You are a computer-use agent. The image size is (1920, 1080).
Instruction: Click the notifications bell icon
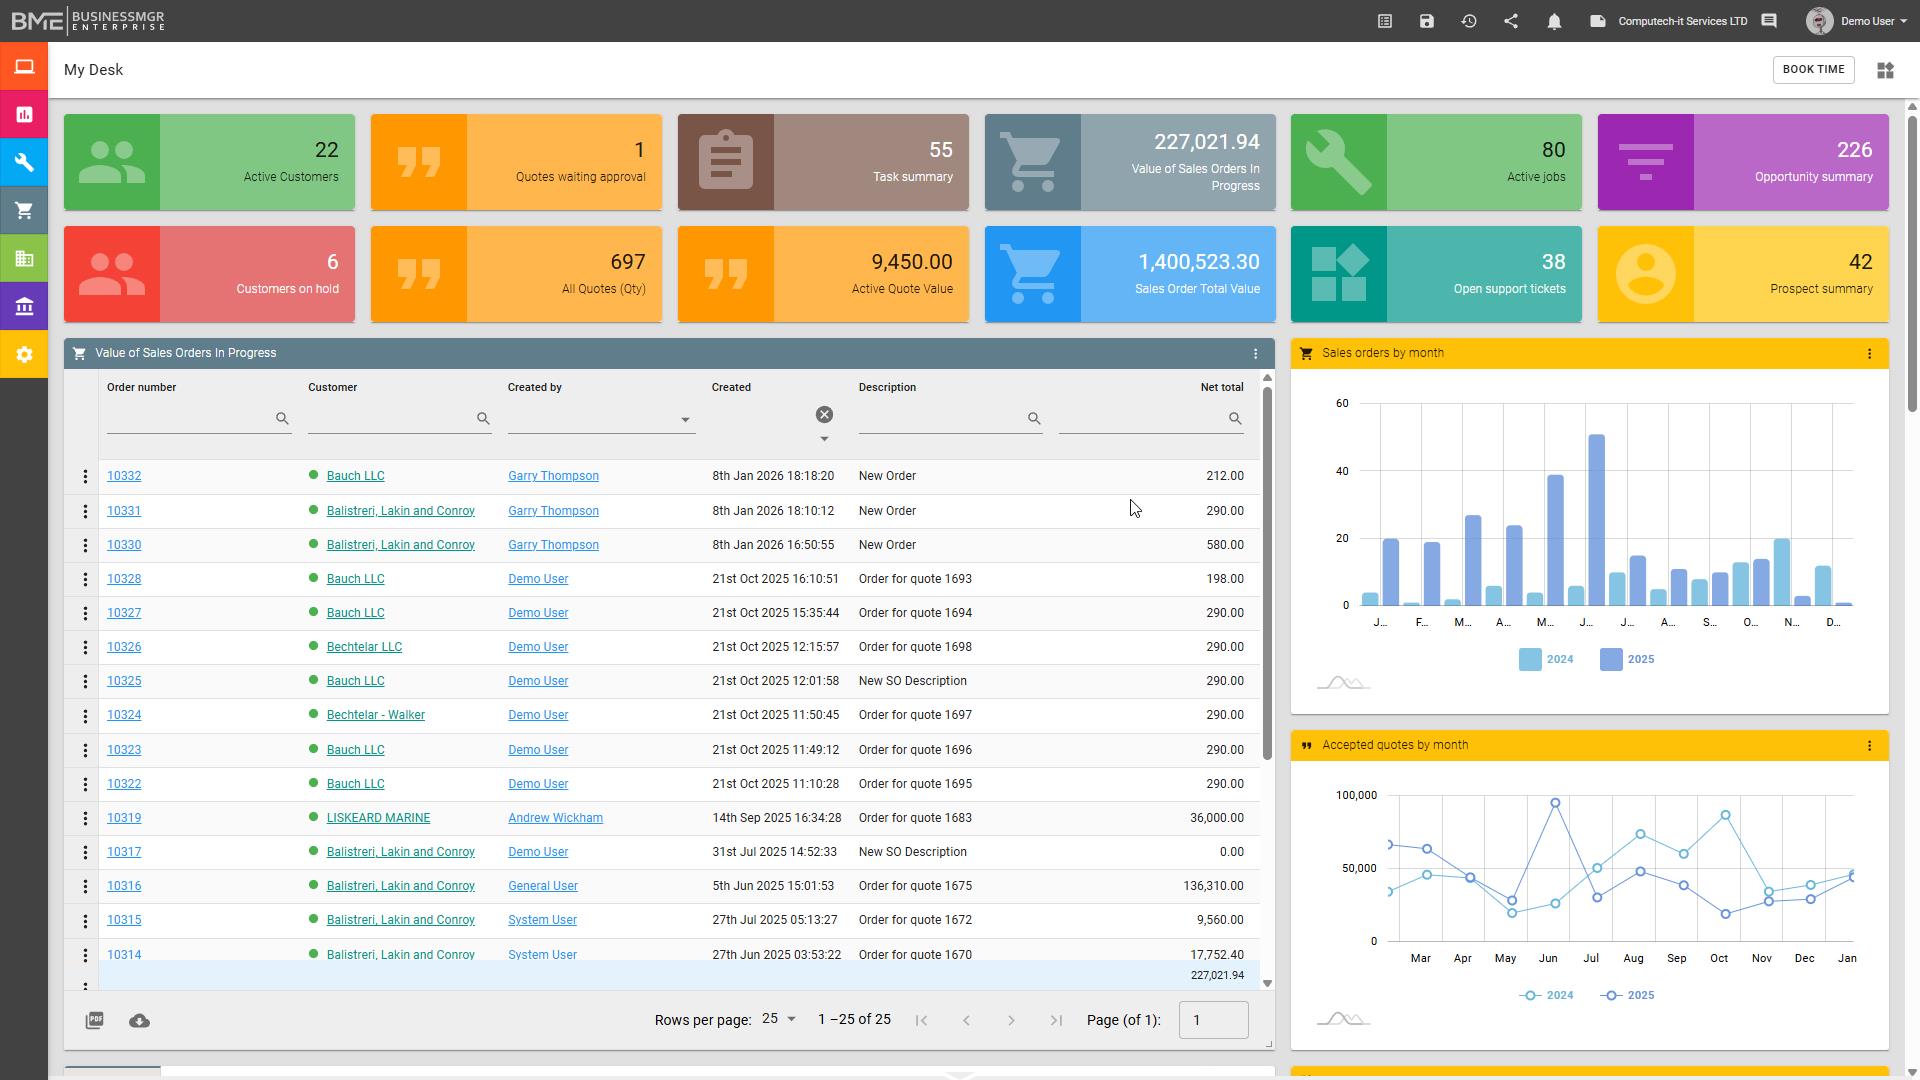(x=1554, y=21)
